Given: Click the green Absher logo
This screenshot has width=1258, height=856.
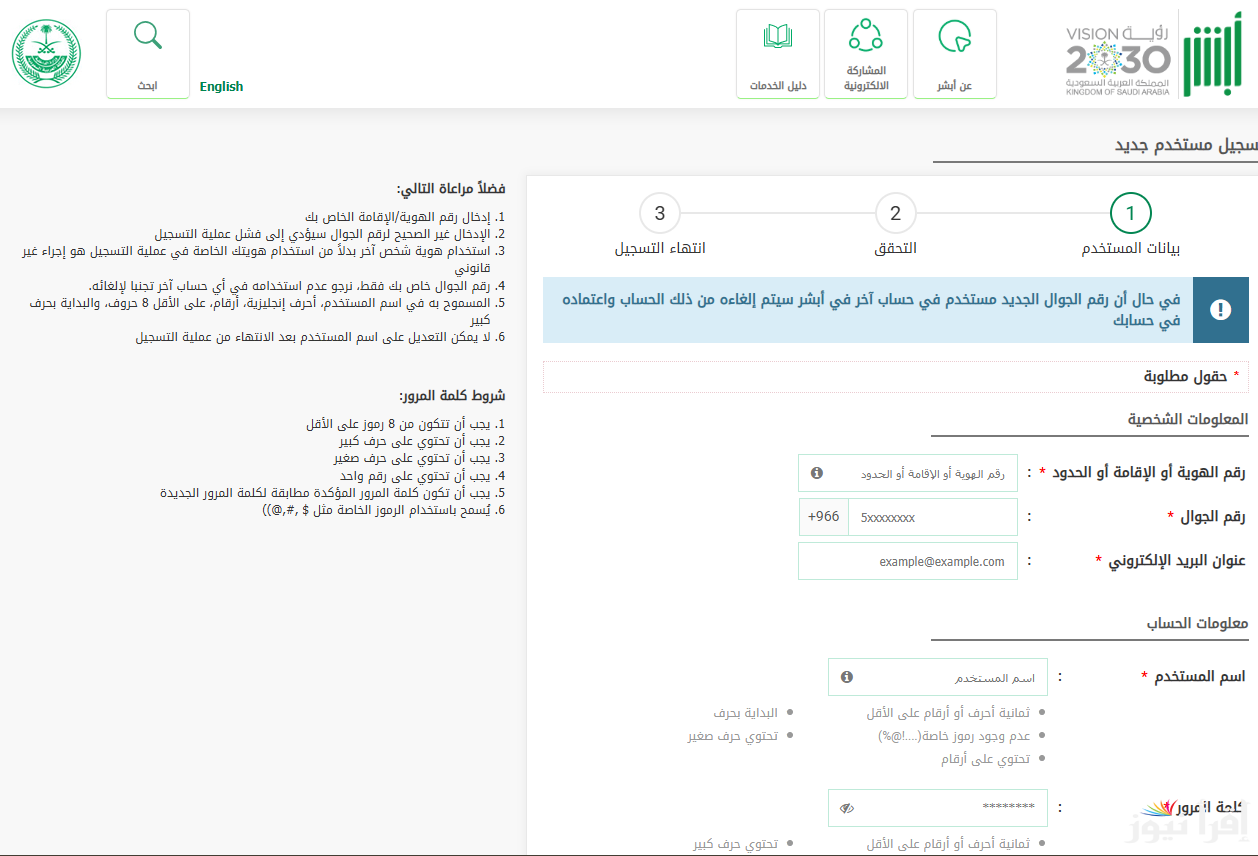Looking at the screenshot, I should (1214, 55).
